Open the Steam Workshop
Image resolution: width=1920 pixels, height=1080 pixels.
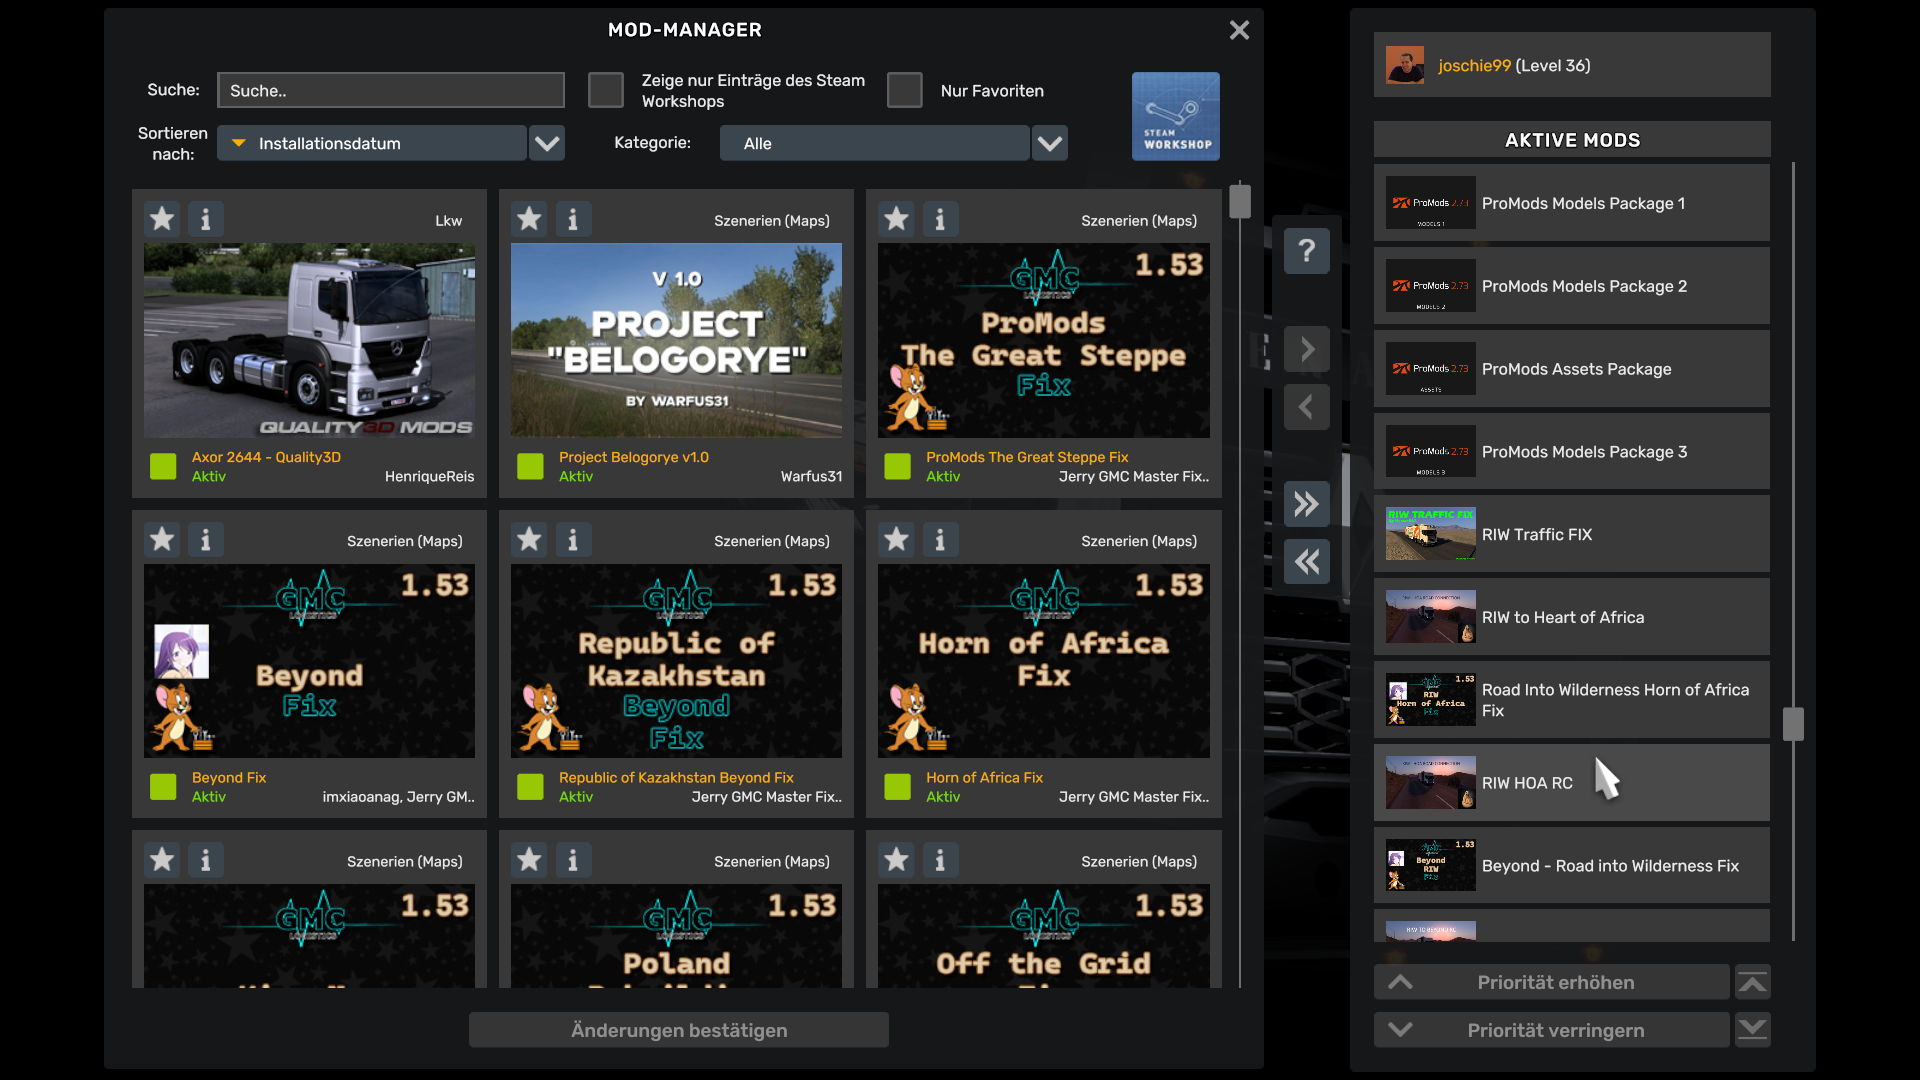tap(1176, 116)
